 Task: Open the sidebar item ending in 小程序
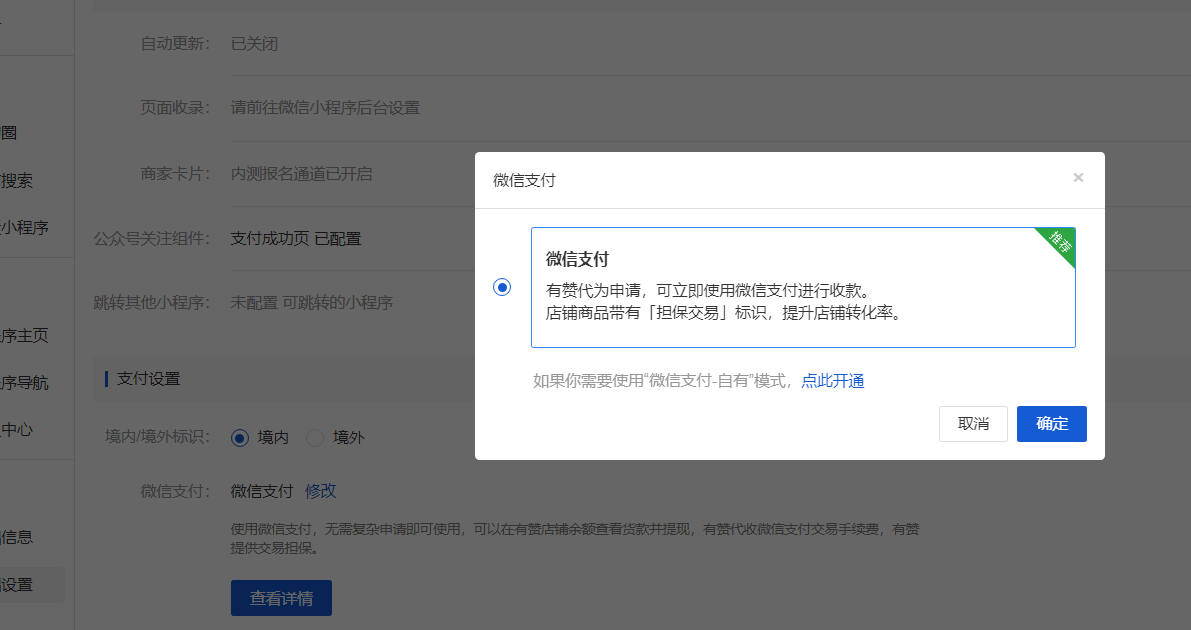24,228
